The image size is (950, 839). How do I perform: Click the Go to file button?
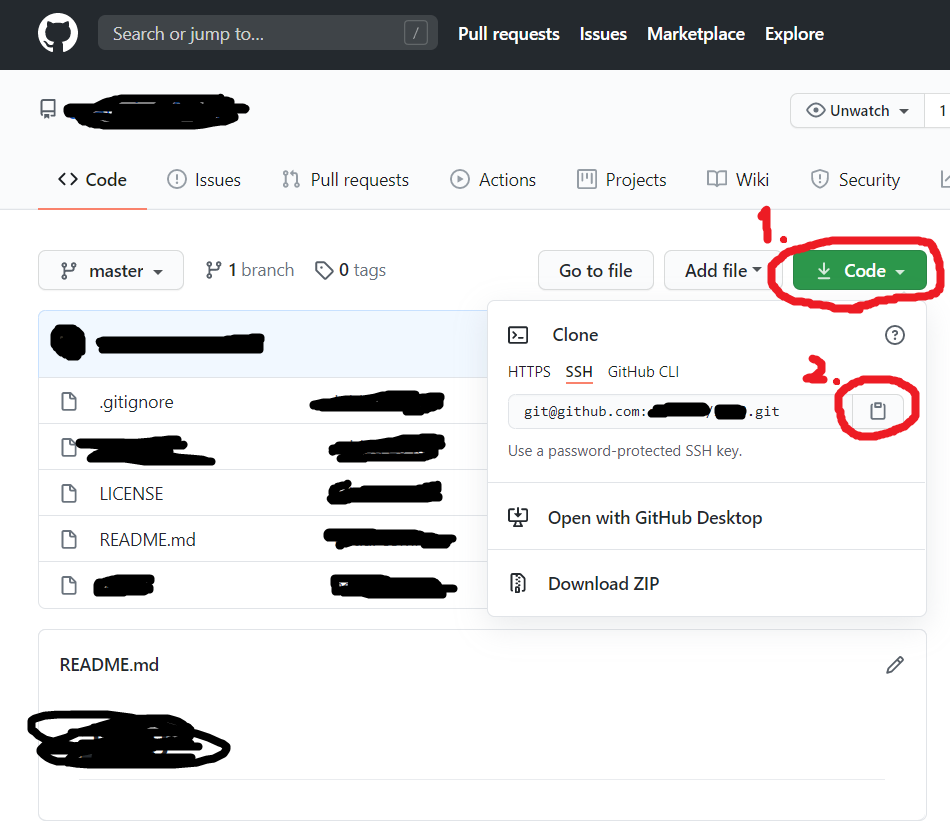pos(596,270)
